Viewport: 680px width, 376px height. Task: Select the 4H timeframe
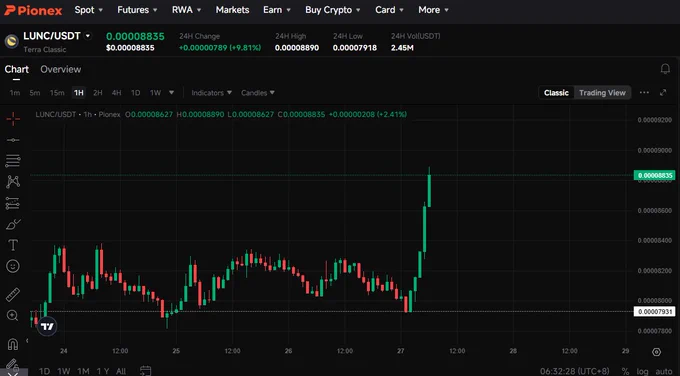click(x=116, y=93)
